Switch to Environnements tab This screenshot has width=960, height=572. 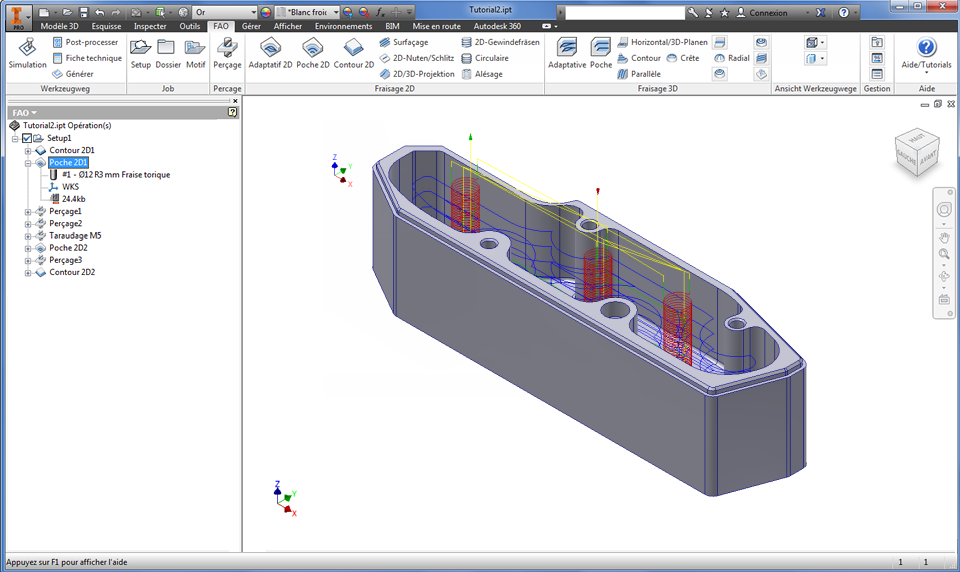tap(343, 26)
